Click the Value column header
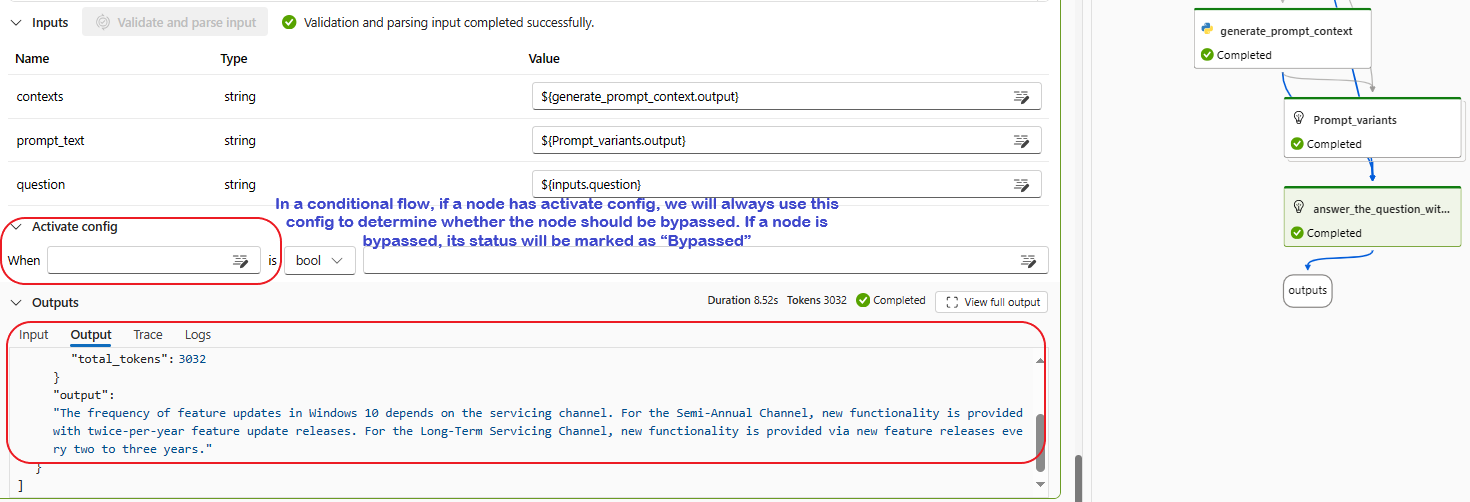 (x=544, y=59)
